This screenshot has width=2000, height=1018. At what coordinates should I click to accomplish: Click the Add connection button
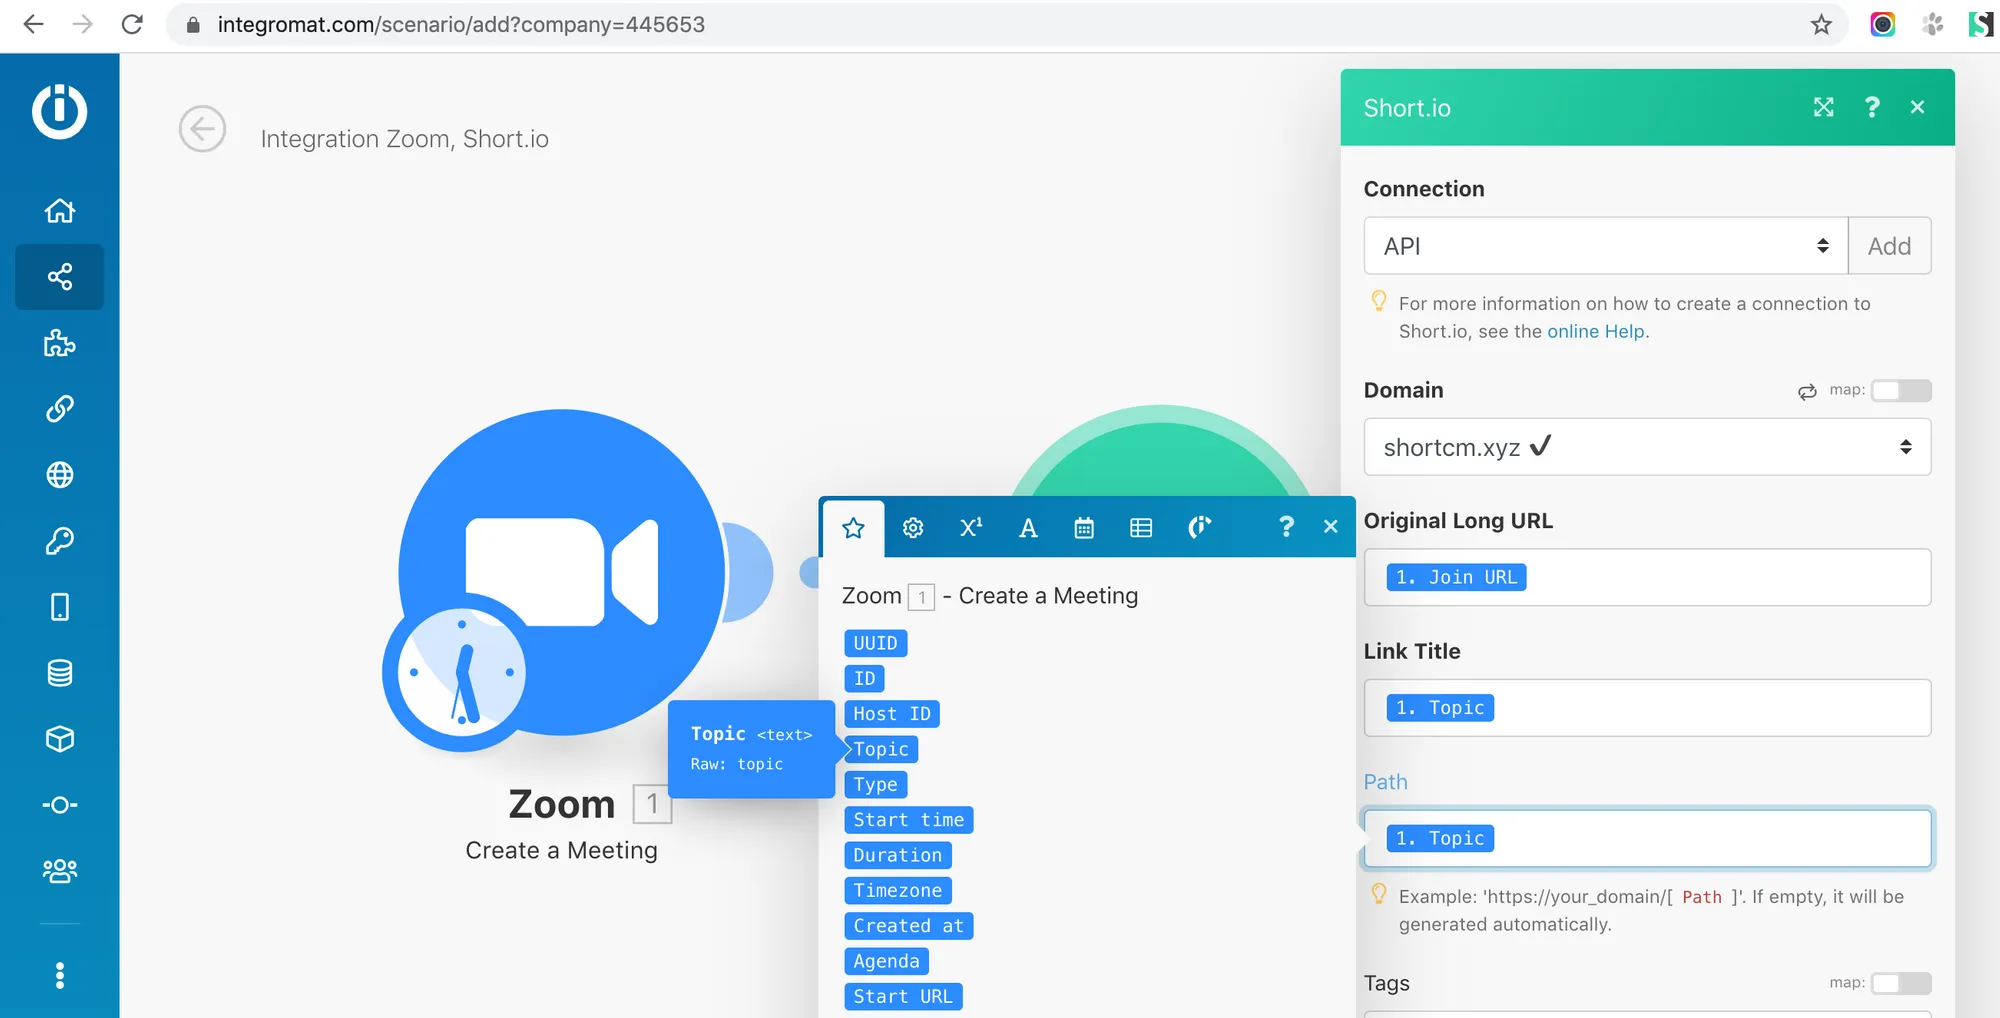coord(1890,246)
